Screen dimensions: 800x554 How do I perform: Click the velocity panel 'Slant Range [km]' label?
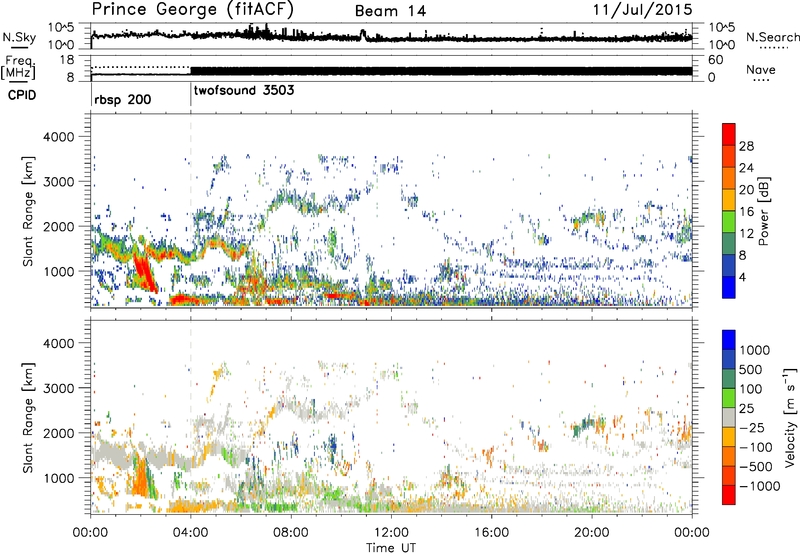click(x=28, y=417)
